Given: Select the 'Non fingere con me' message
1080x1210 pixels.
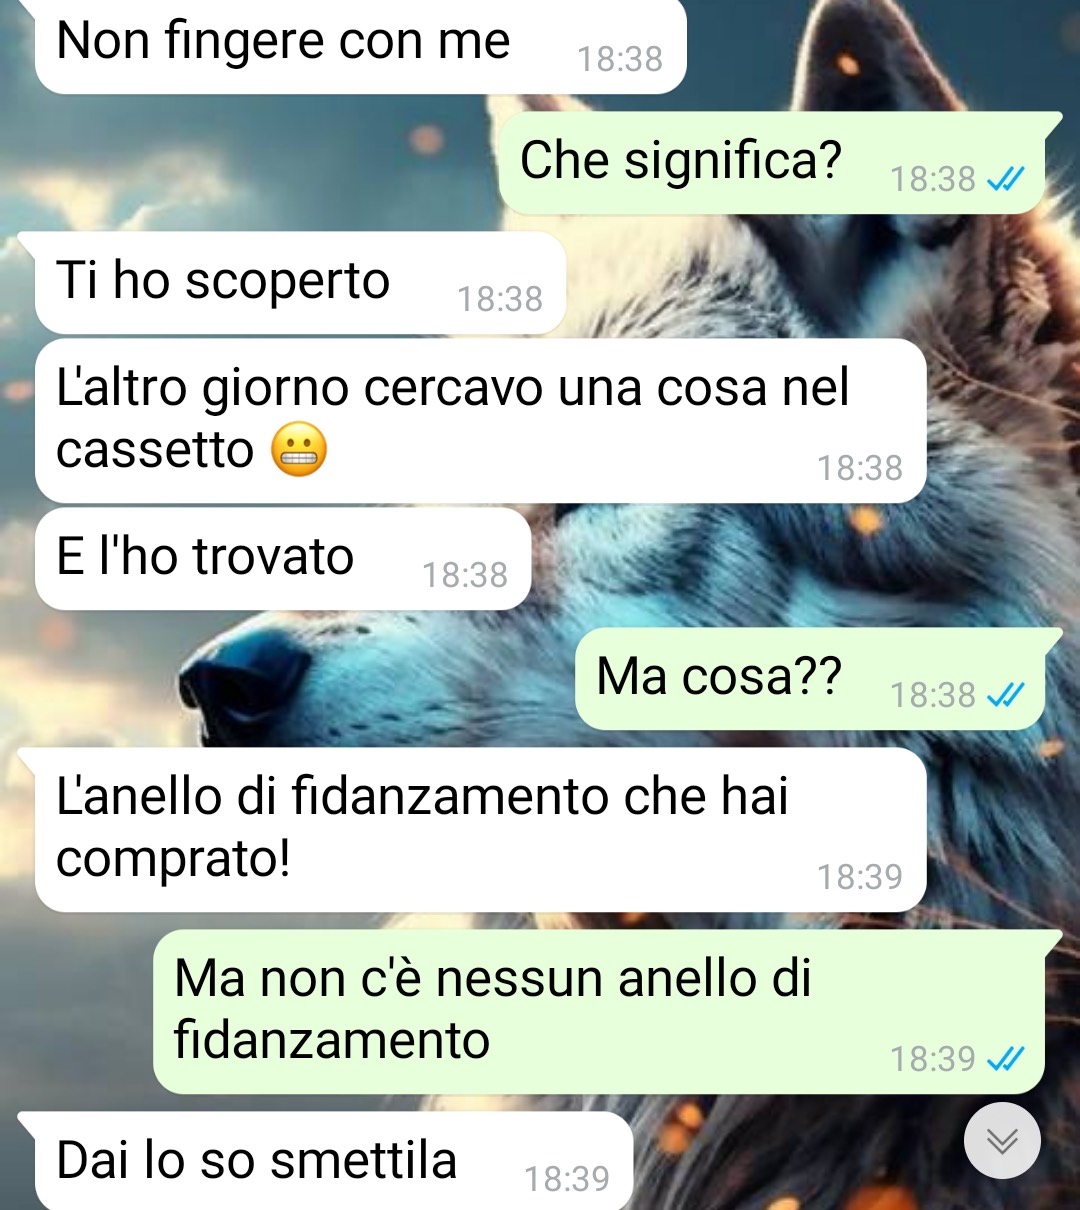Looking at the screenshot, I should (360, 46).
